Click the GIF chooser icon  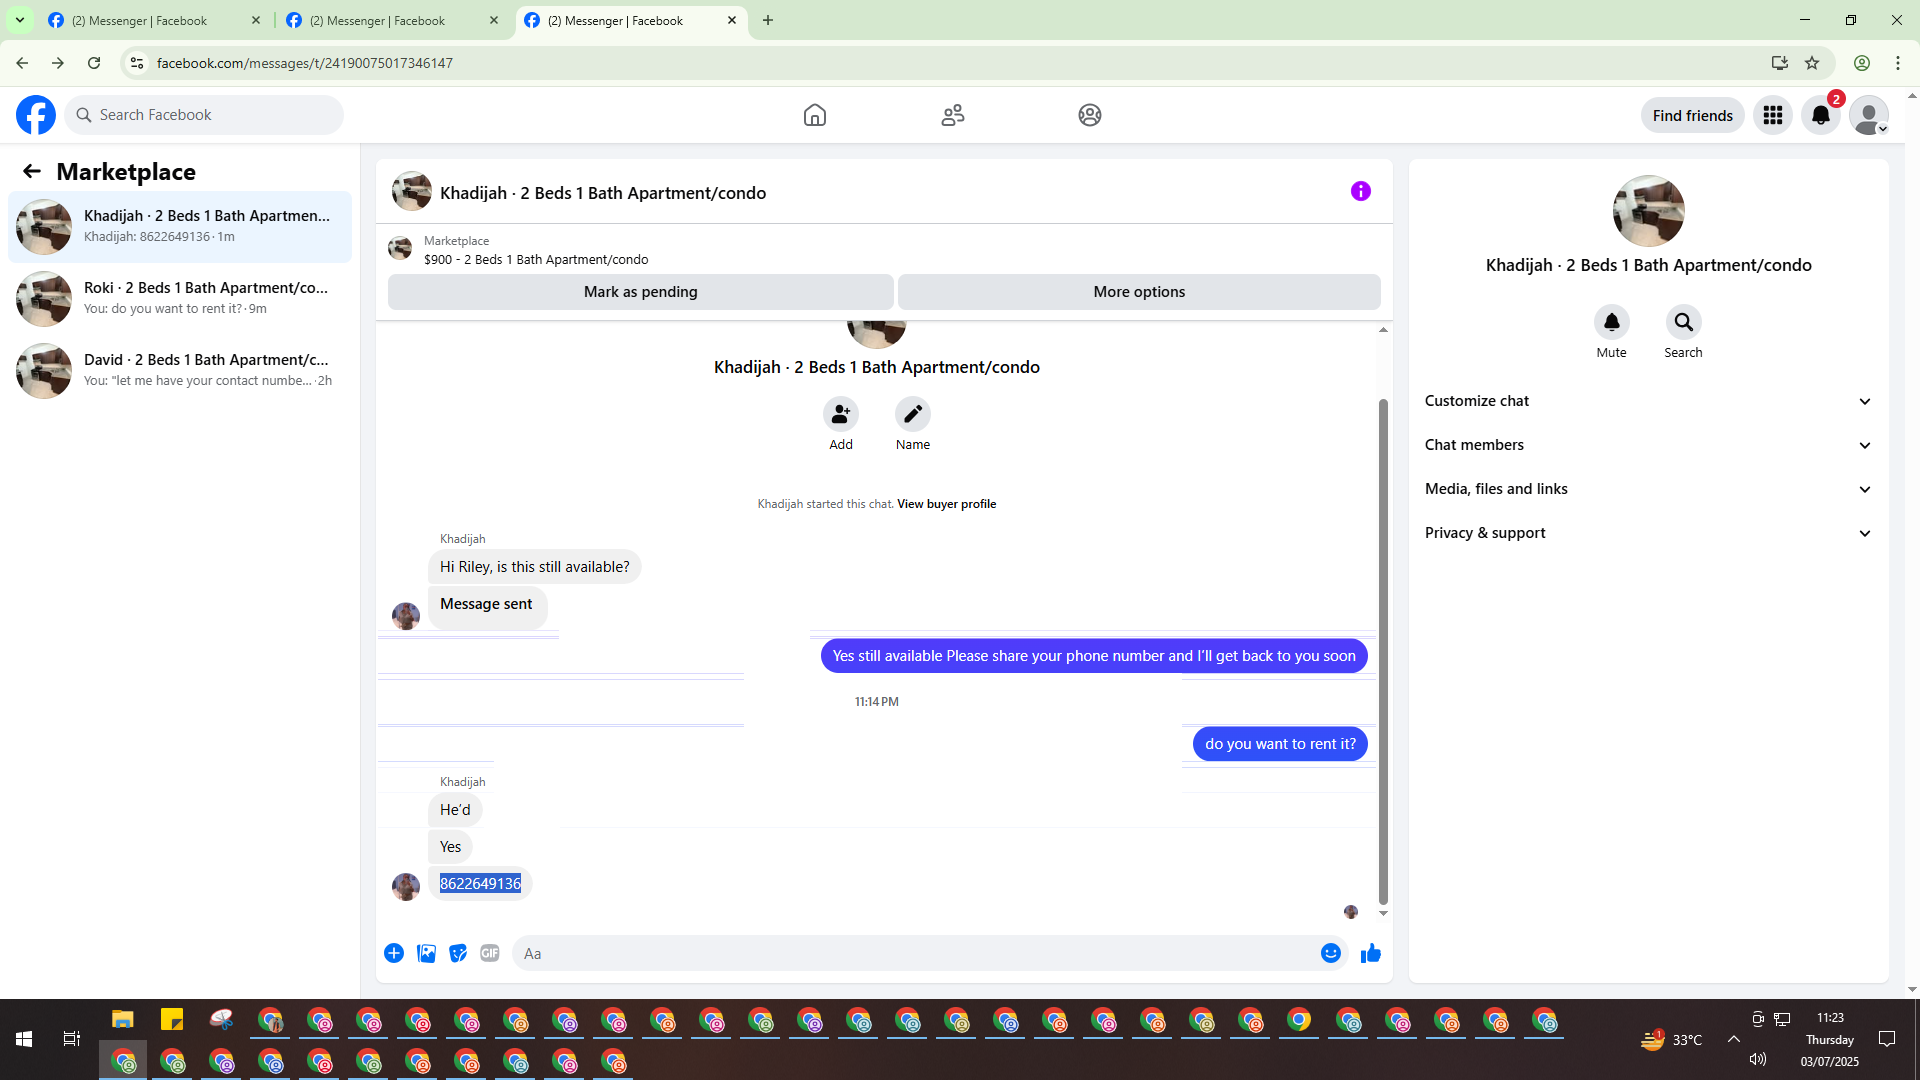[489, 953]
